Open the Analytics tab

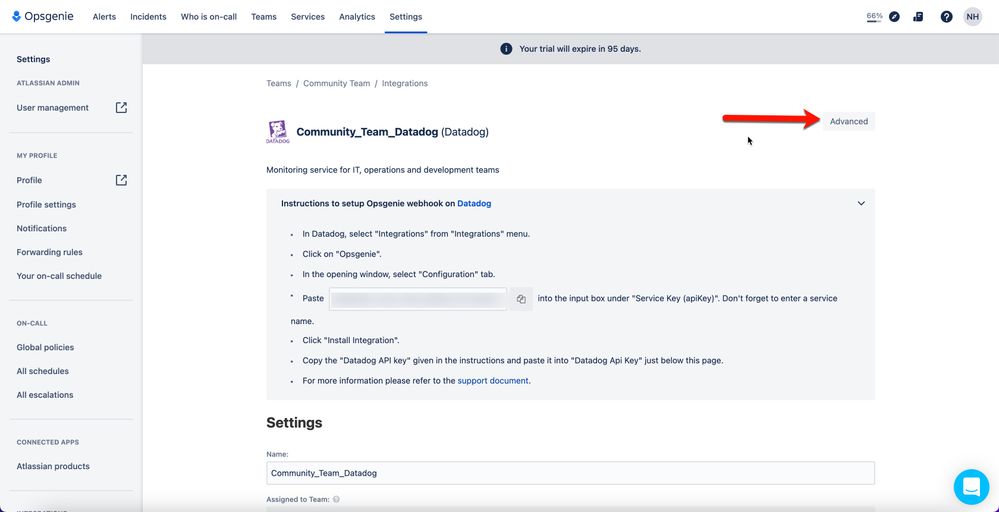click(x=357, y=17)
